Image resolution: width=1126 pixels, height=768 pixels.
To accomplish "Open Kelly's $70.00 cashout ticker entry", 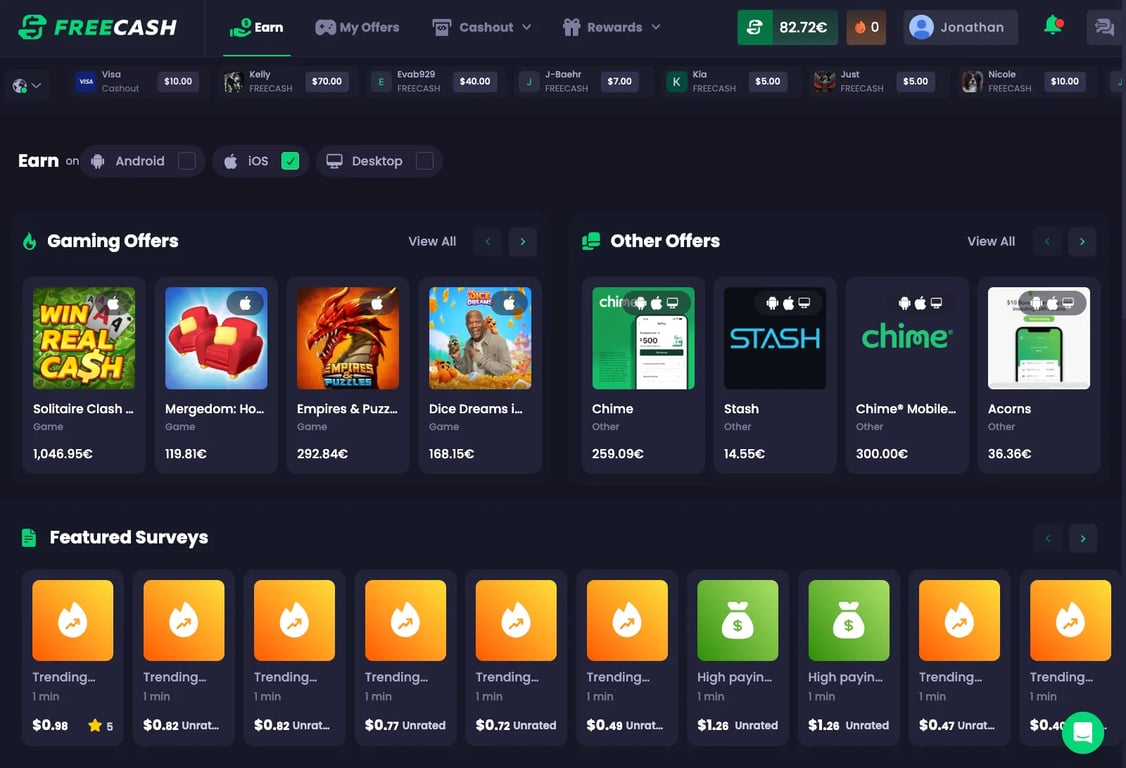I will (287, 82).
